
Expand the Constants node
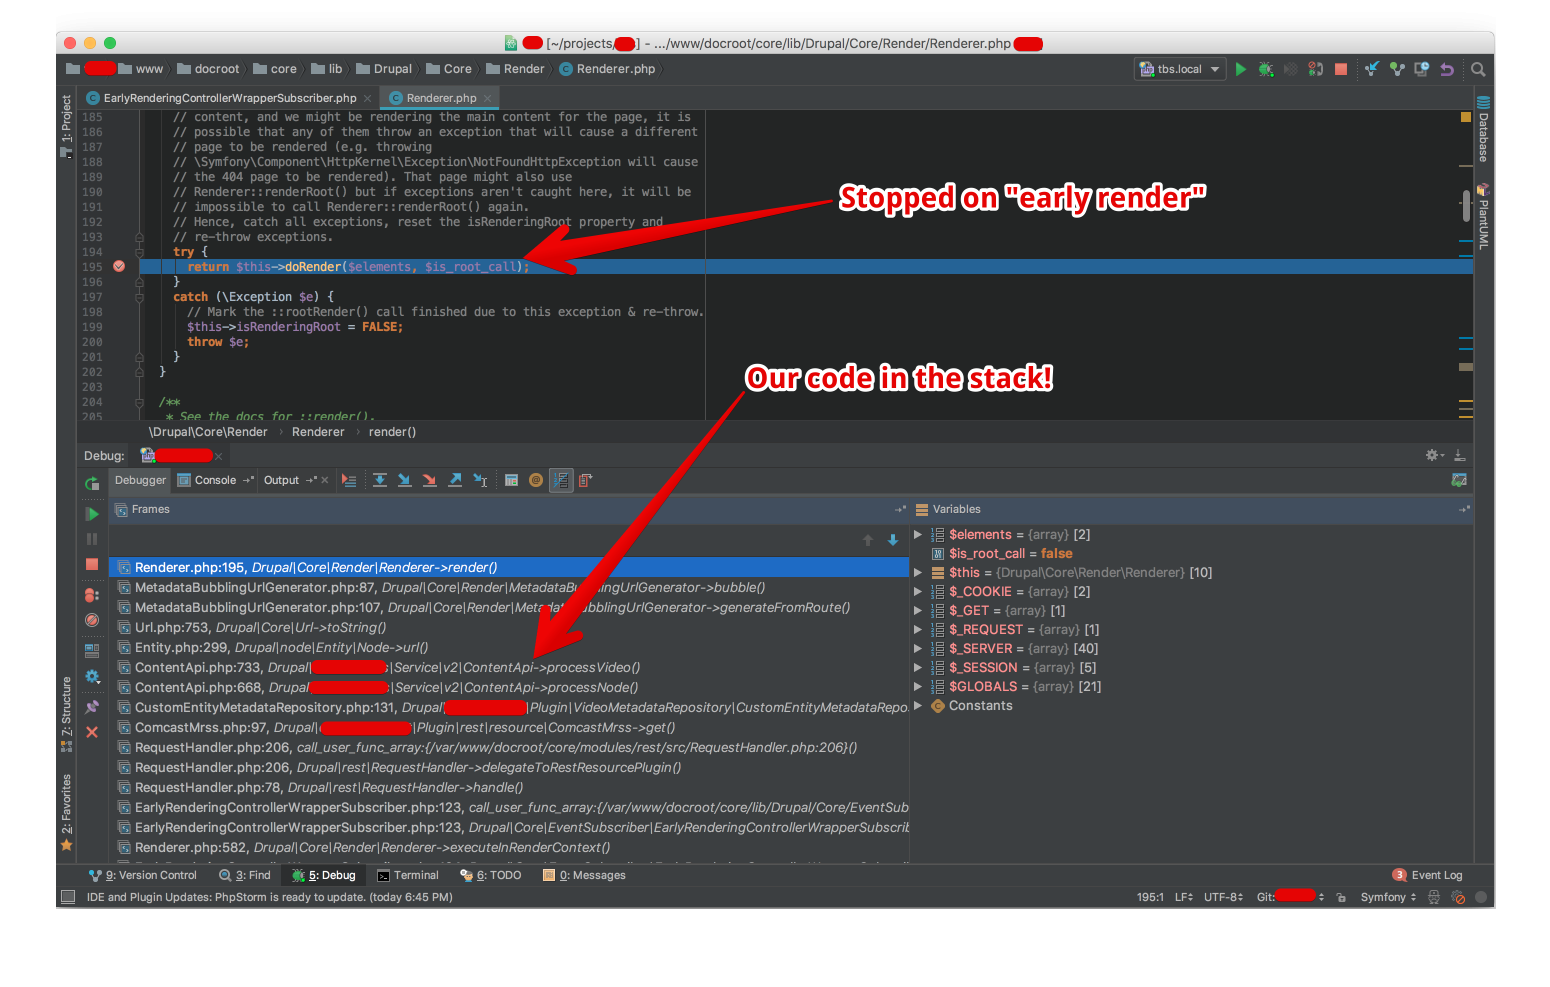point(918,705)
